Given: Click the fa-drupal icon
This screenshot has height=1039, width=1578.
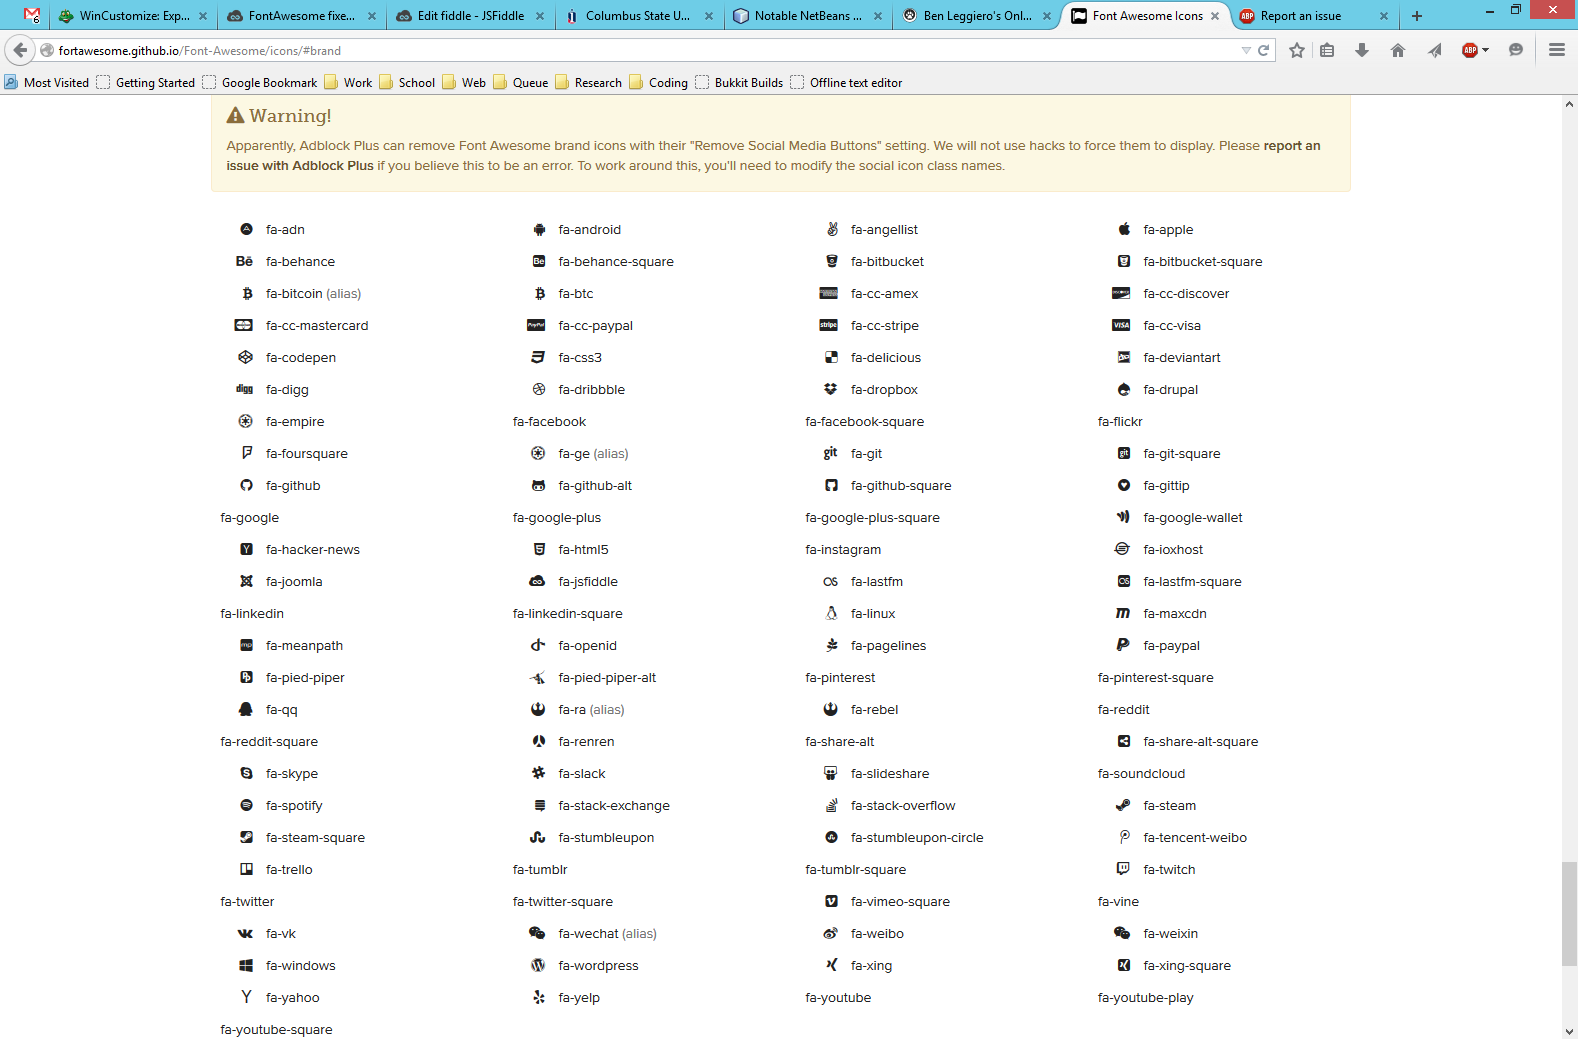Looking at the screenshot, I should [1124, 389].
